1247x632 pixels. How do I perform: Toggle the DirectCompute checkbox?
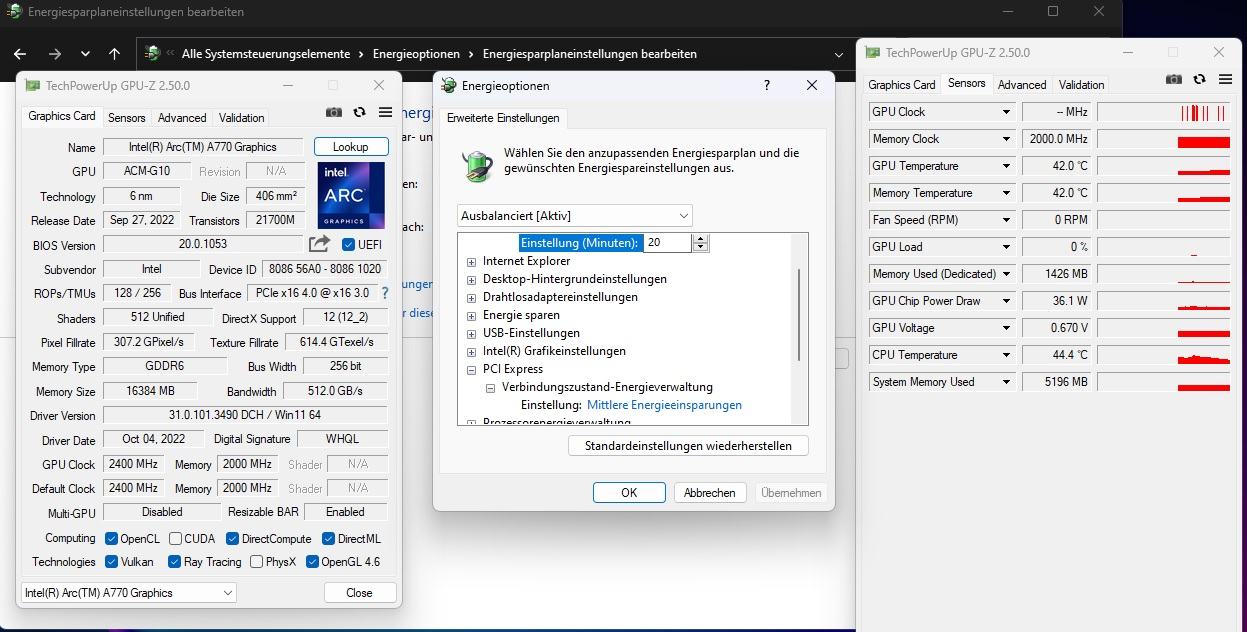click(x=232, y=538)
